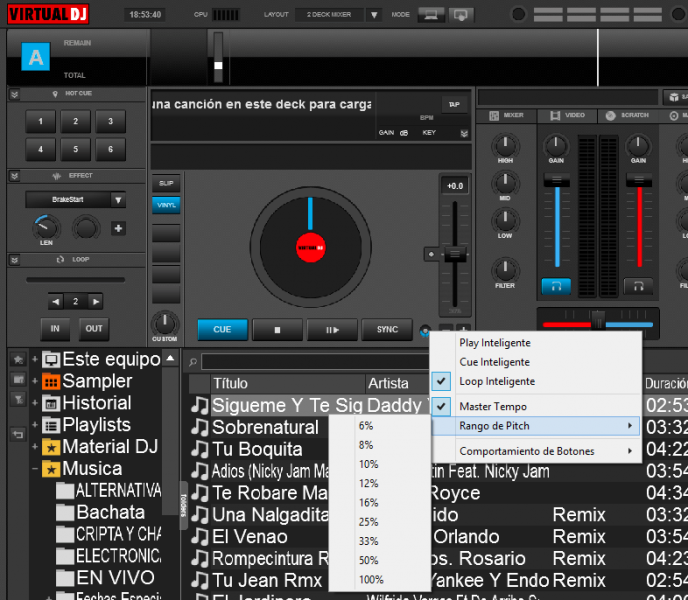The image size is (688, 600).
Task: Click the second effect parameter knob
Action: [86, 227]
